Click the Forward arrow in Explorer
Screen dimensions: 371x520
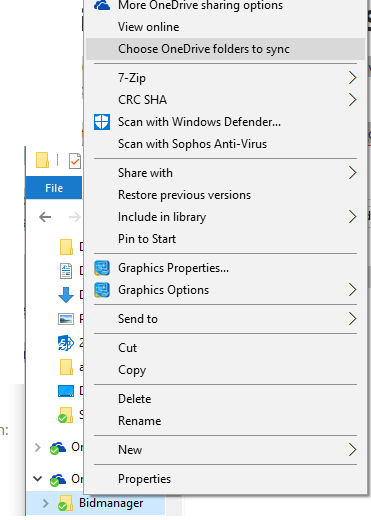tap(75, 217)
